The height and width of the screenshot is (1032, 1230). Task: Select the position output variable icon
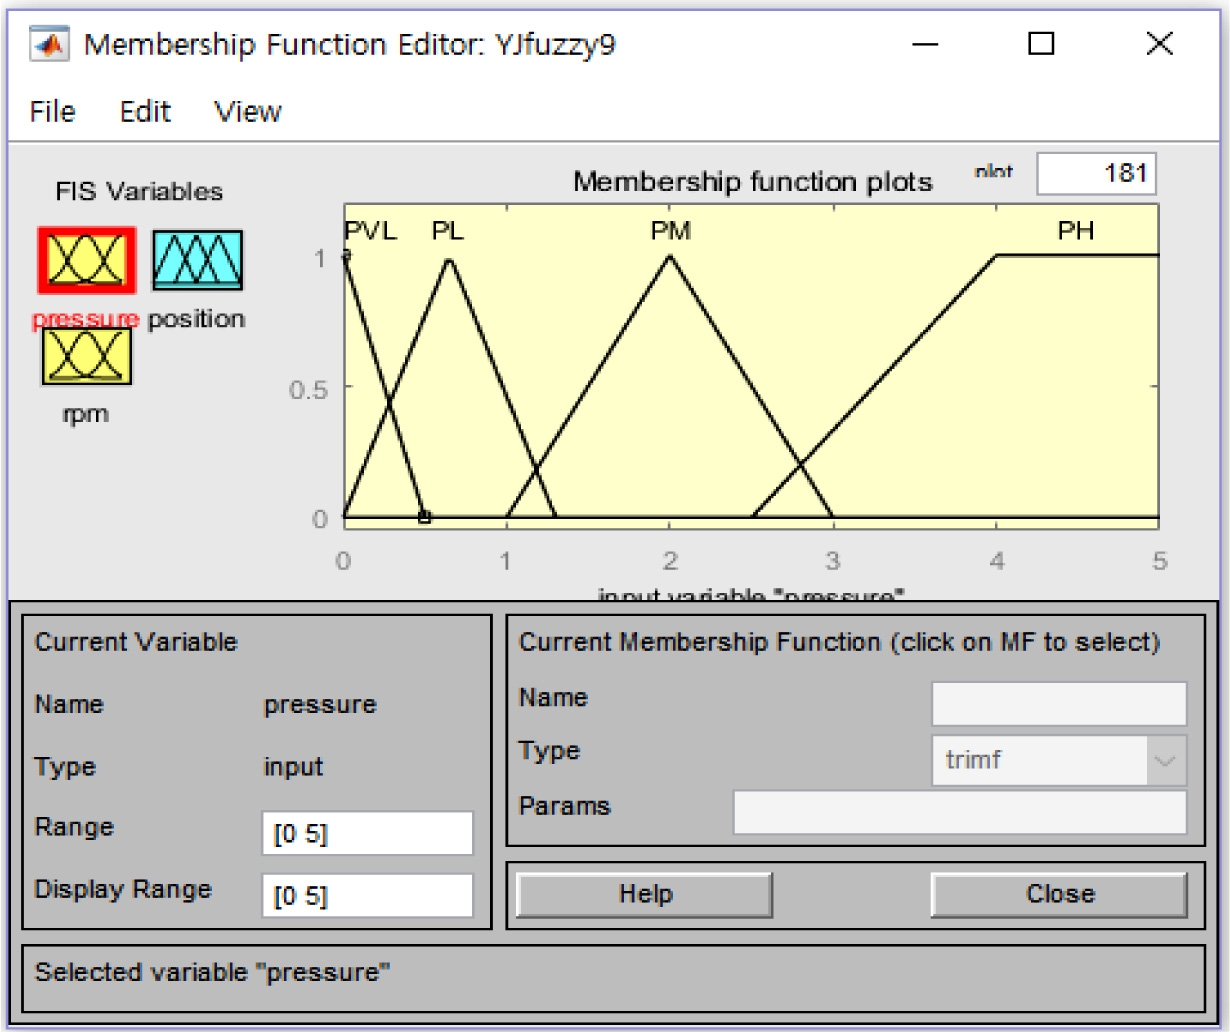point(197,260)
